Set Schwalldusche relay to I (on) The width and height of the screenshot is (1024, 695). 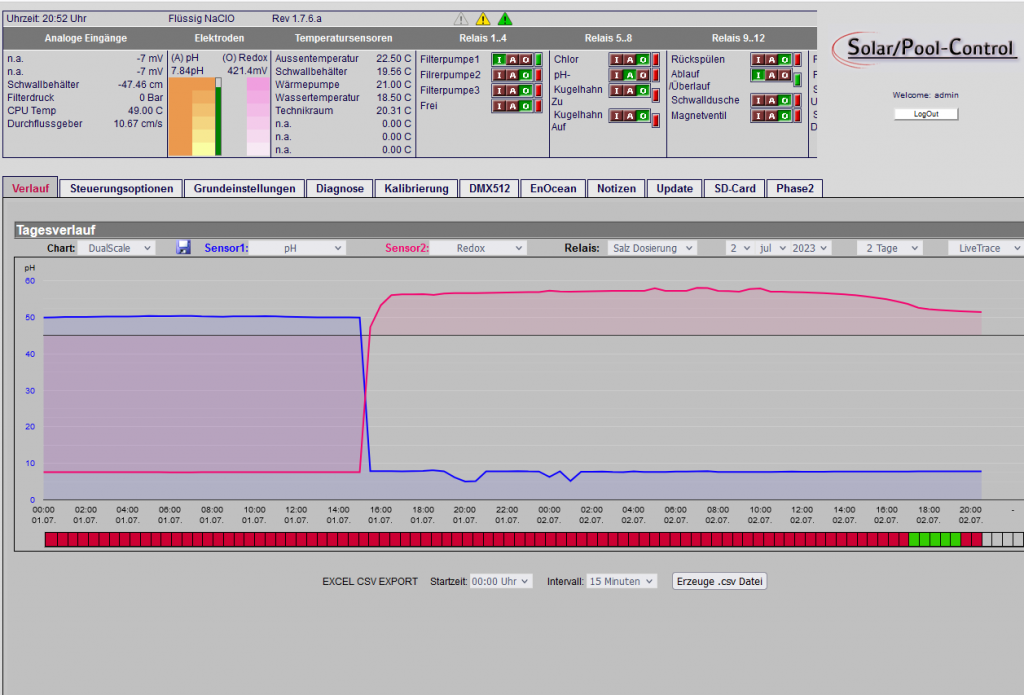758,101
